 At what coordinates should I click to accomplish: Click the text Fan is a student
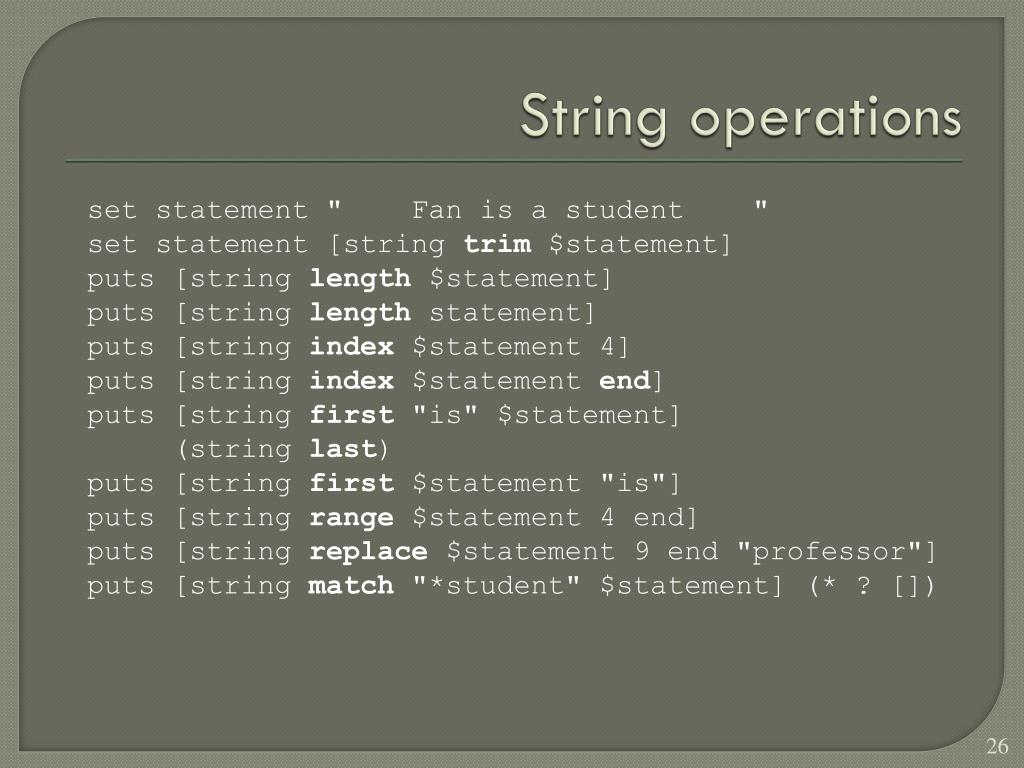547,210
